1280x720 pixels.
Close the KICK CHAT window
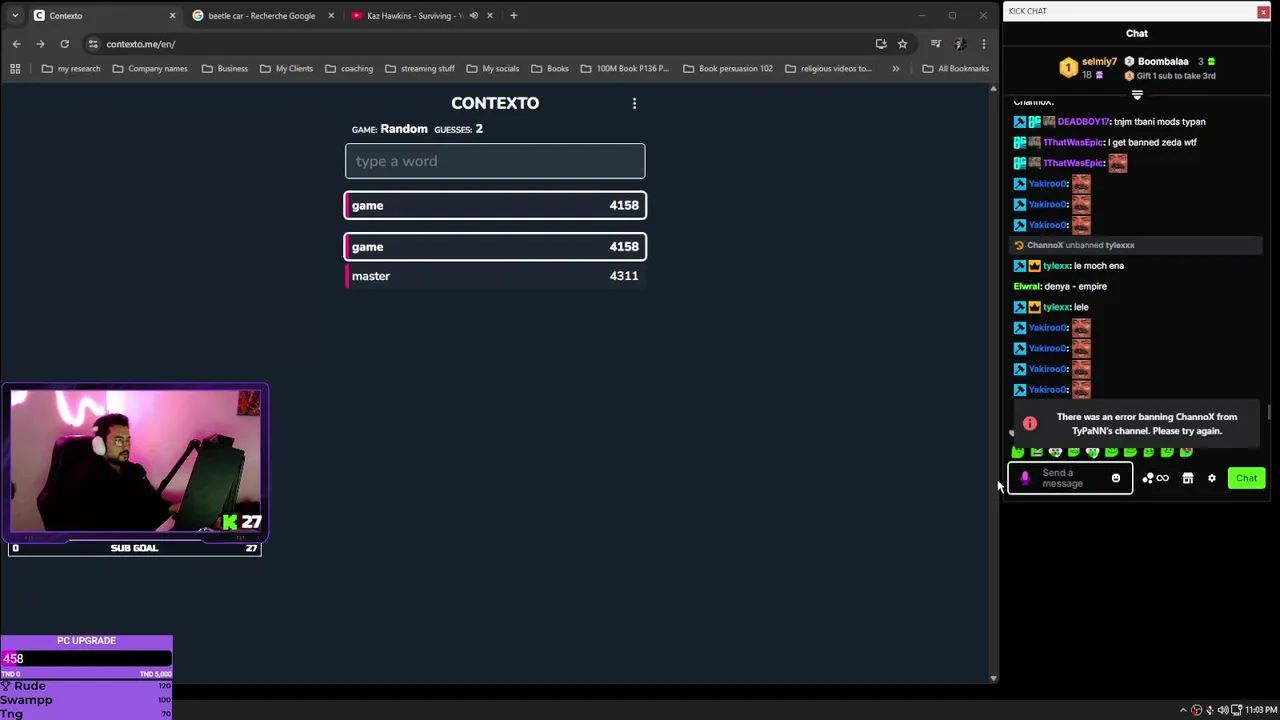[x=1263, y=11]
